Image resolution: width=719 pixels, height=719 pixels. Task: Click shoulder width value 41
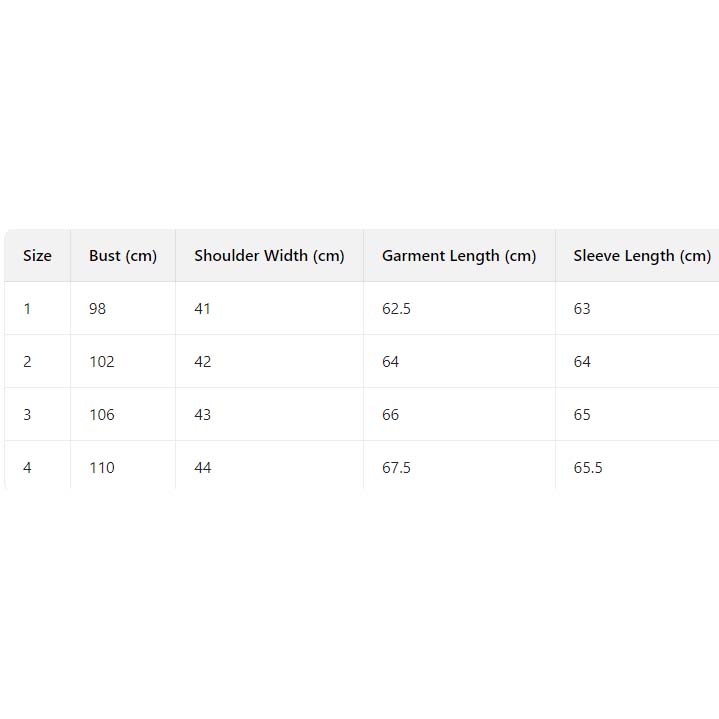[203, 309]
